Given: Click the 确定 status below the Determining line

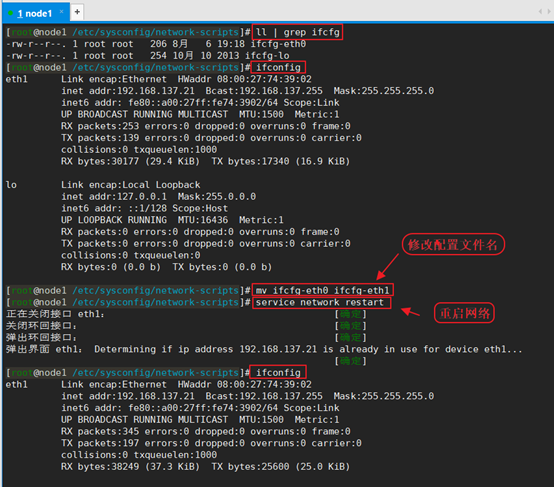Looking at the screenshot, I should pos(350,361).
